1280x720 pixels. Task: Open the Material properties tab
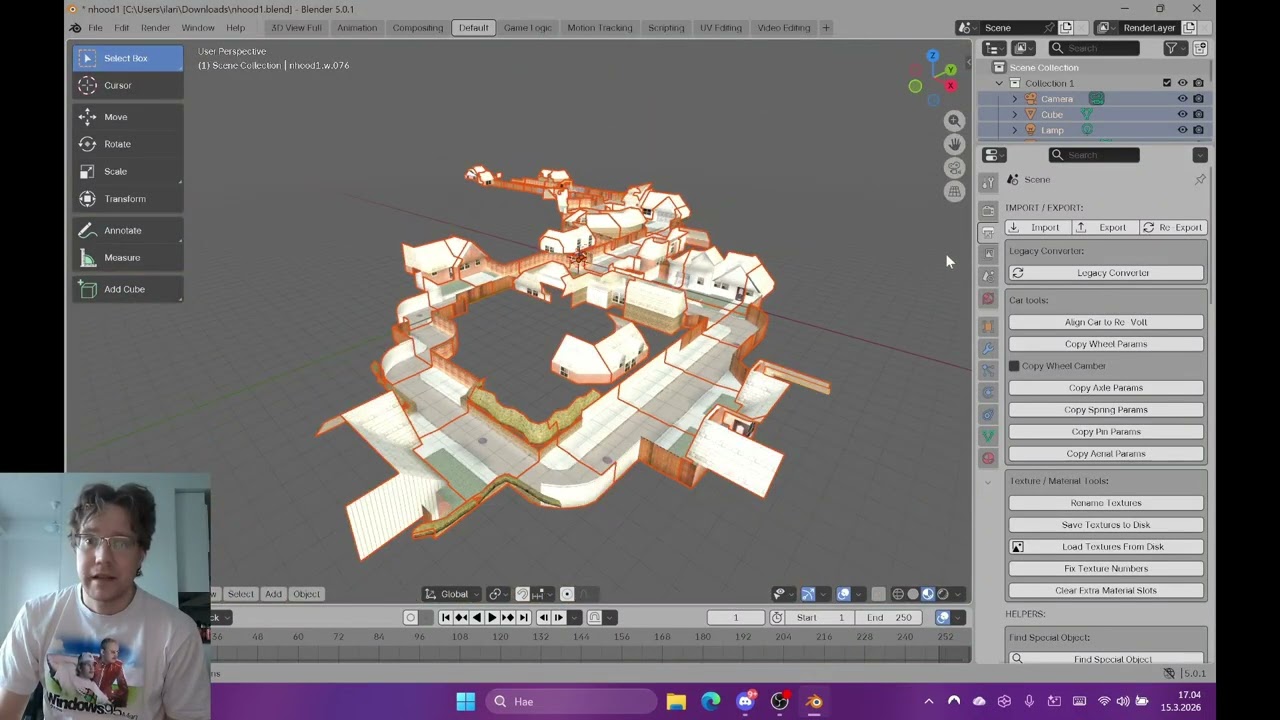pos(988,458)
